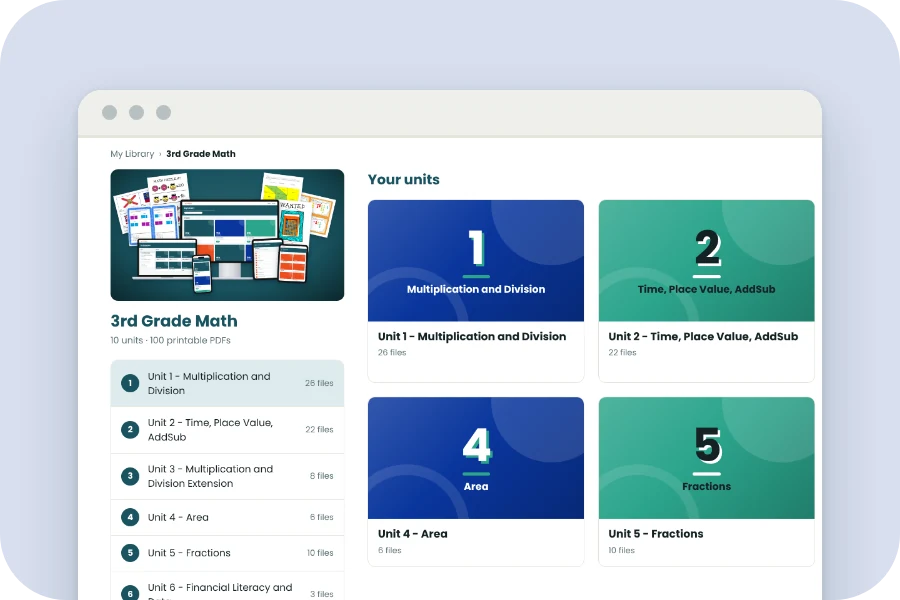Click the 'Your units' heading
The image size is (900, 600).
pyautogui.click(x=404, y=180)
